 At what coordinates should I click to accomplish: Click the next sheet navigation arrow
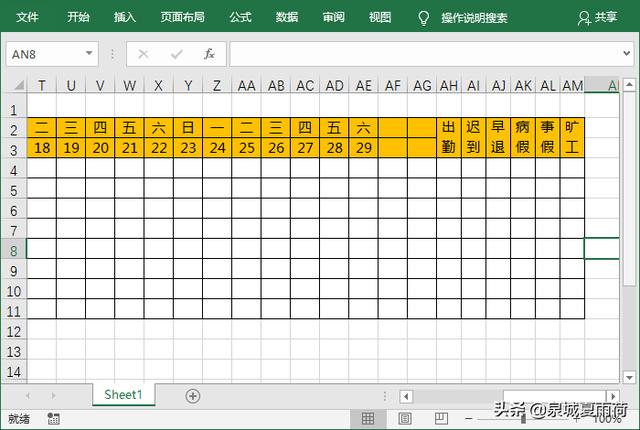pyautogui.click(x=53, y=396)
